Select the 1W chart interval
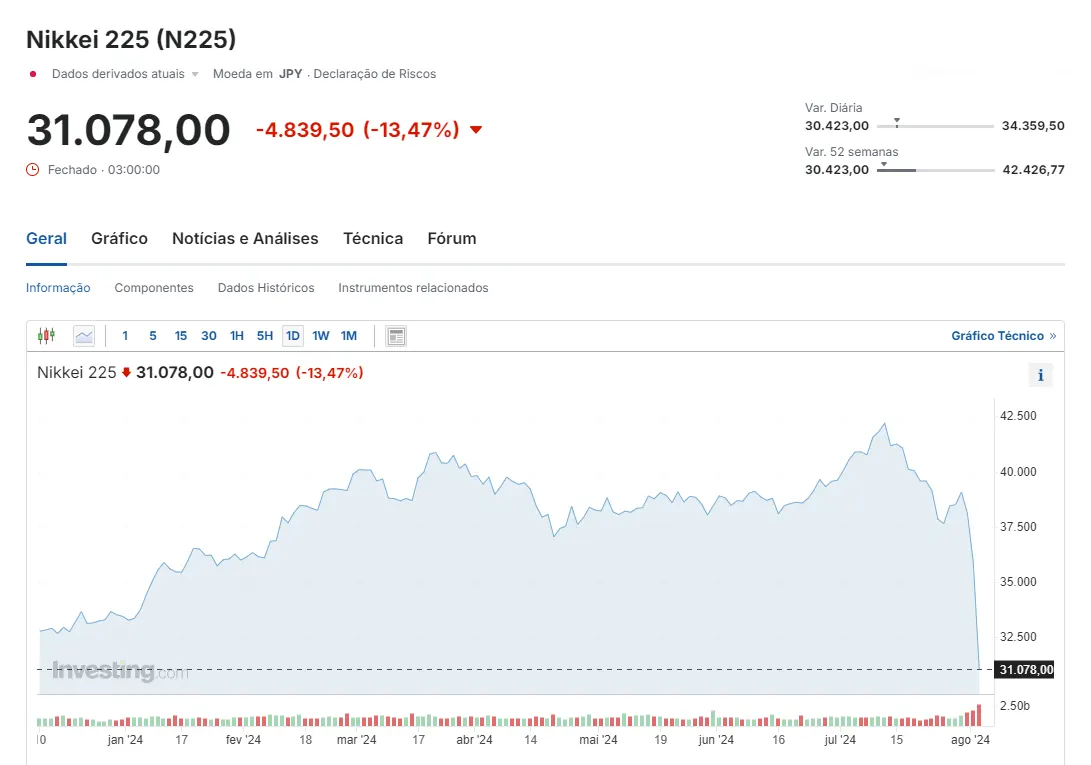The height and width of the screenshot is (765, 1091). pyautogui.click(x=321, y=336)
